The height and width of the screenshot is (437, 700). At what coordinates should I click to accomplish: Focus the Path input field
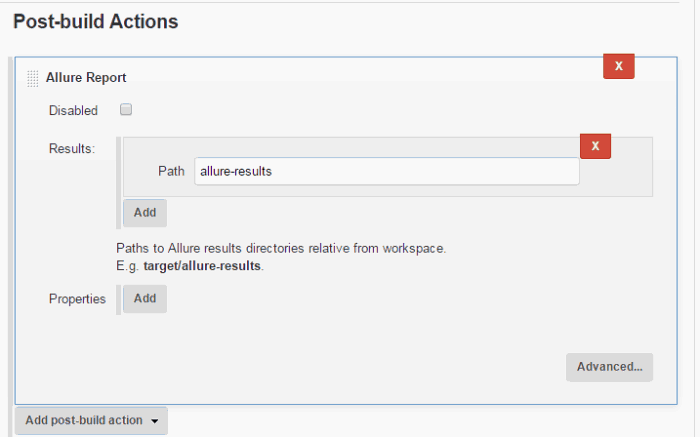(x=387, y=171)
